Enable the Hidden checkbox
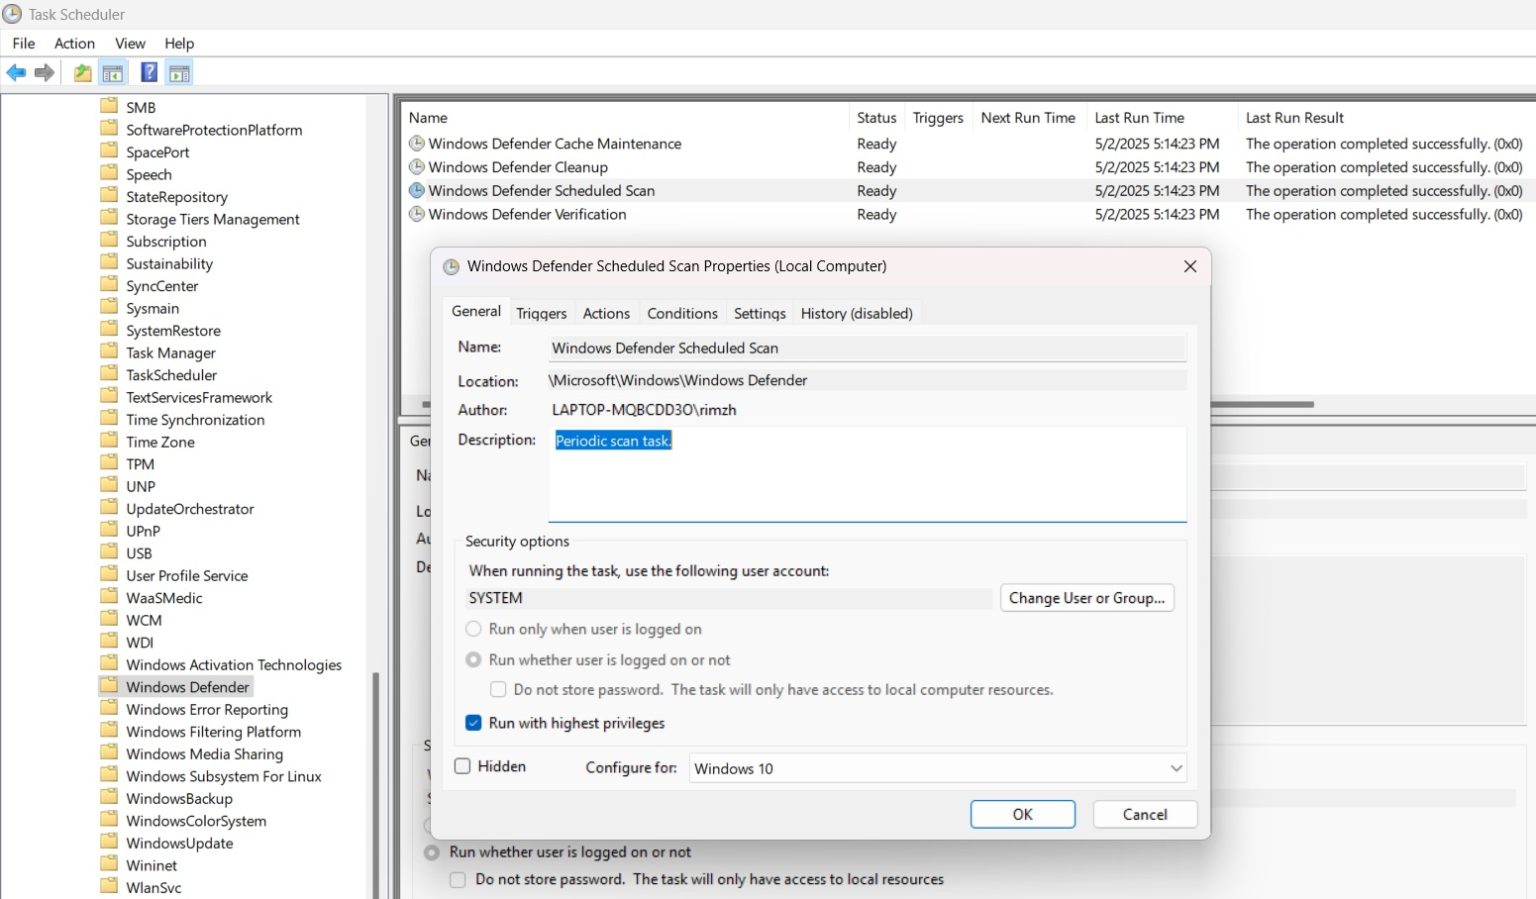1536x899 pixels. click(462, 766)
